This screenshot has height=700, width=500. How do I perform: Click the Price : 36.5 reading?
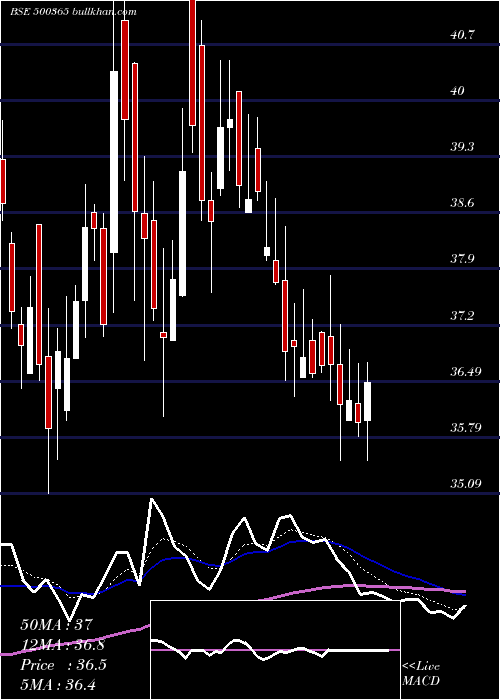click(x=63, y=665)
